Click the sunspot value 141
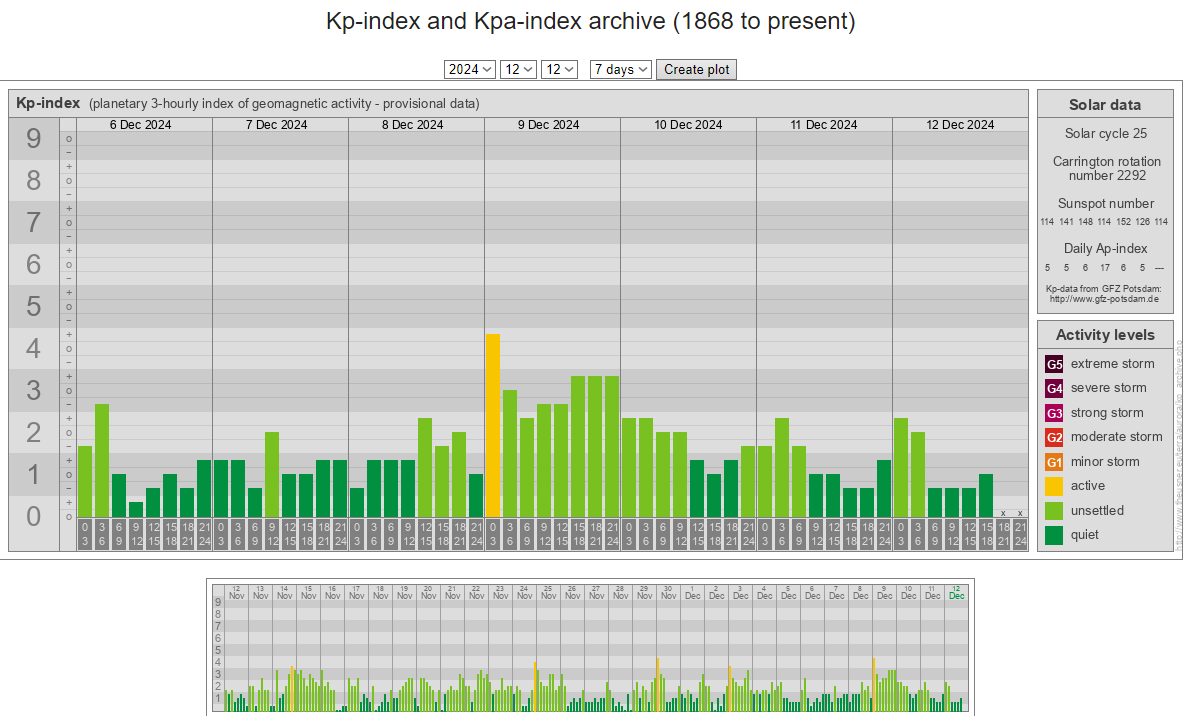Image resolution: width=1183 pixels, height=716 pixels. coord(1066,222)
